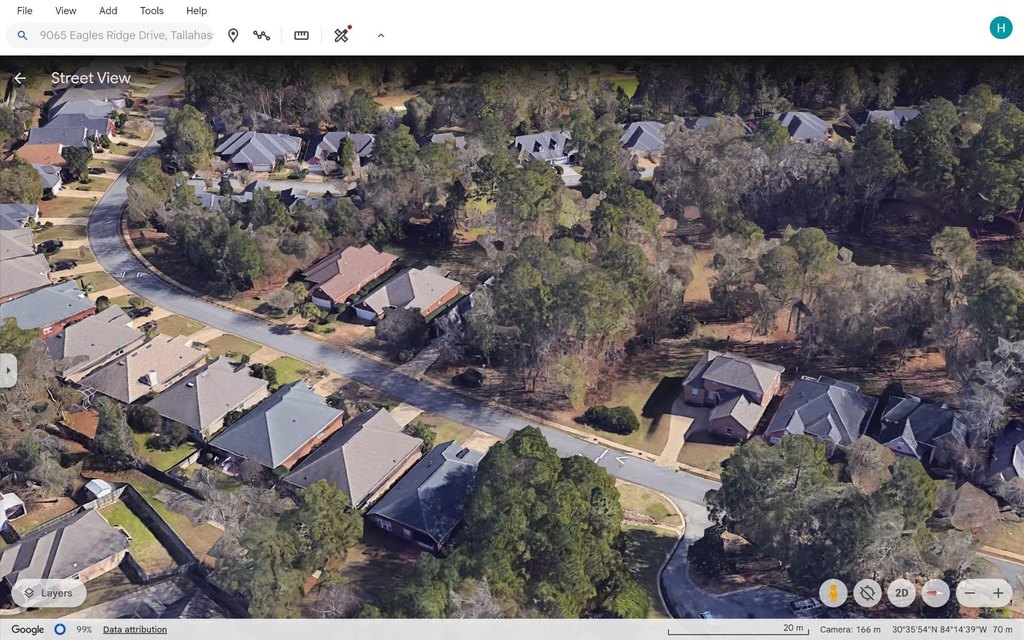Toggle the 2D view mode button
This screenshot has width=1024, height=640.
click(901, 593)
